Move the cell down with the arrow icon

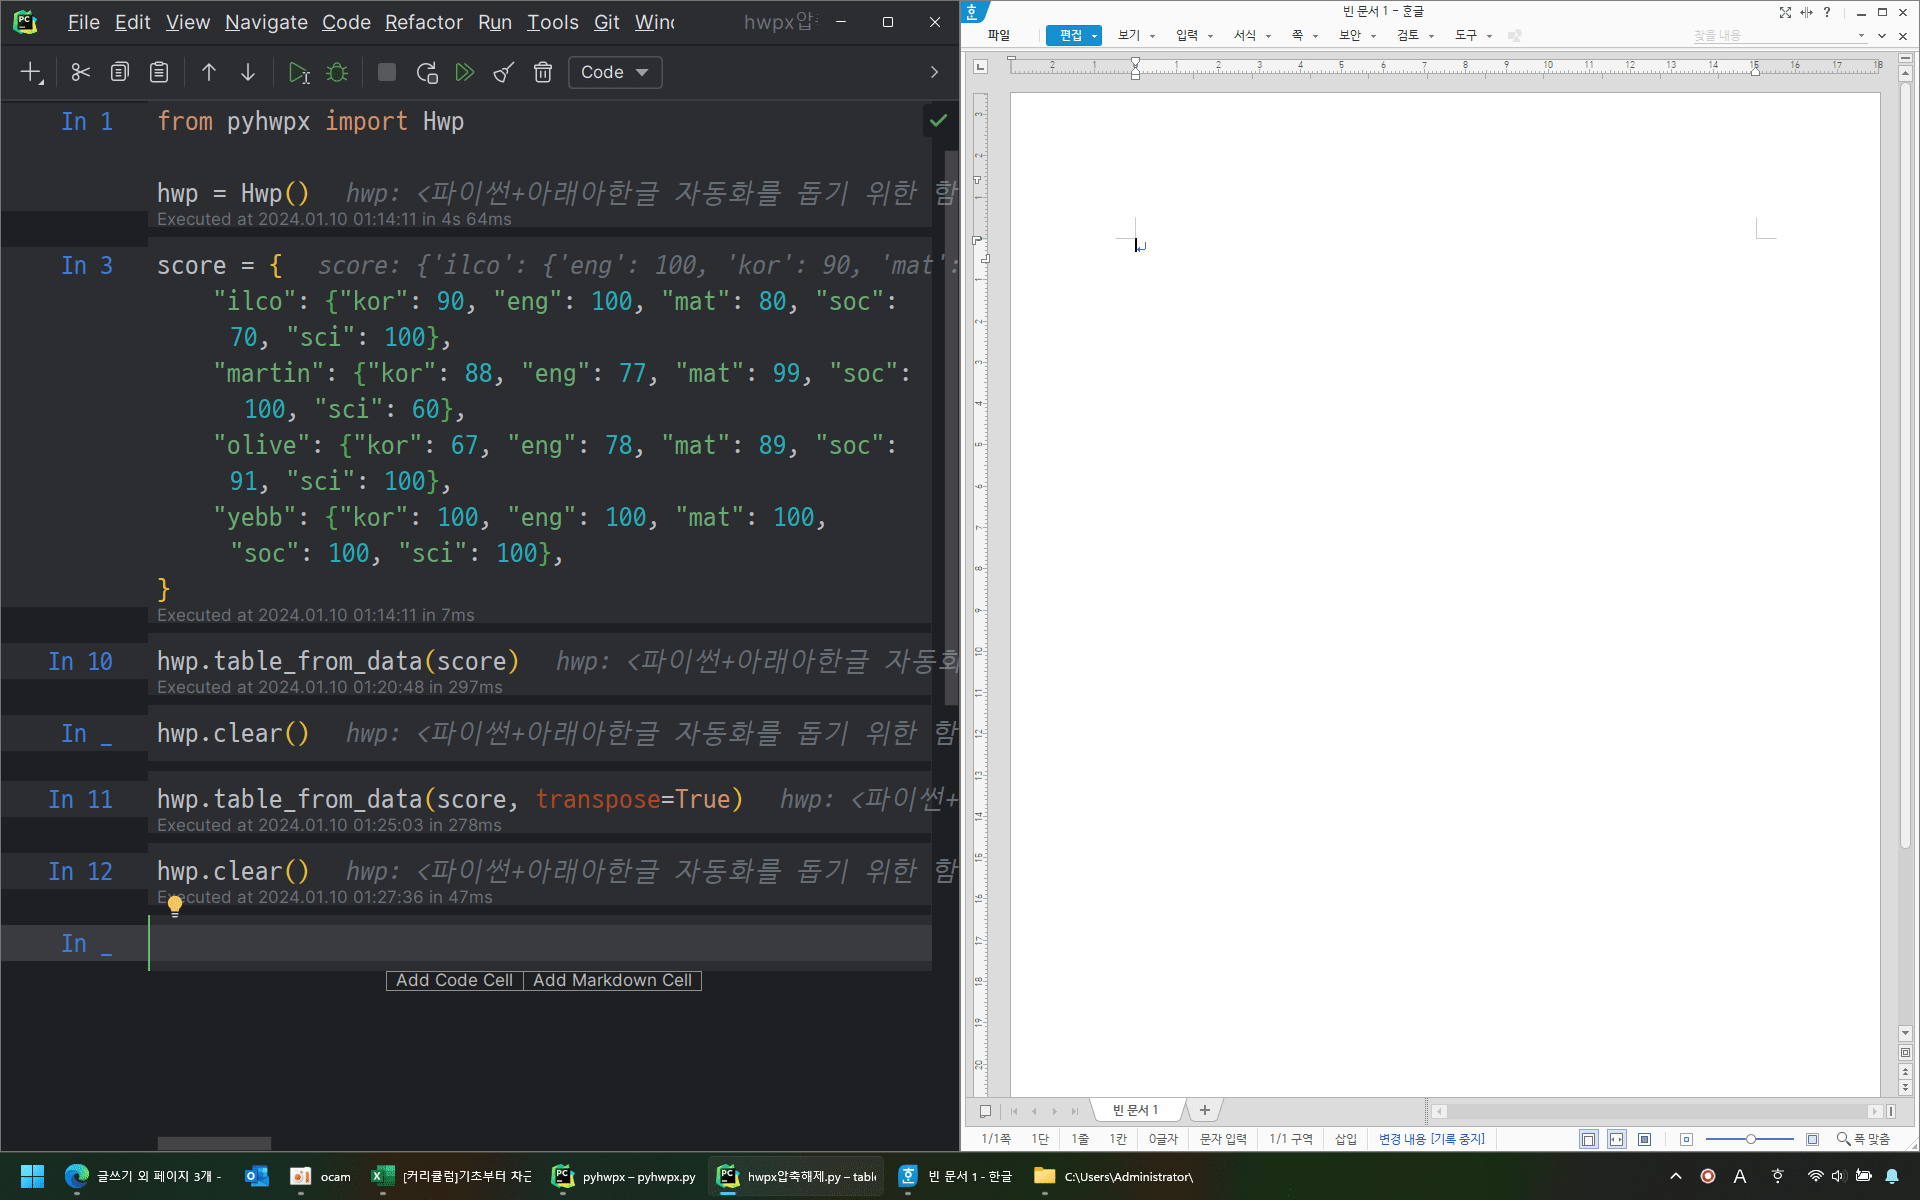[x=248, y=72]
